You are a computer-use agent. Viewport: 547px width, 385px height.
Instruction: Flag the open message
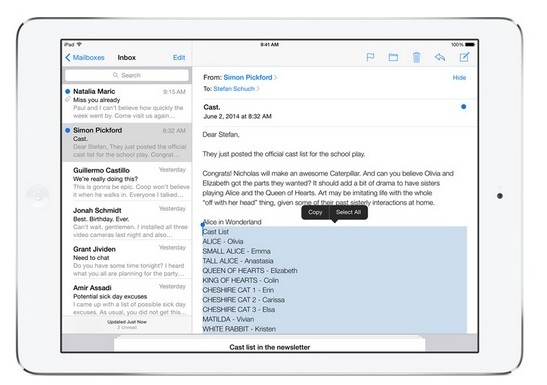[370, 57]
